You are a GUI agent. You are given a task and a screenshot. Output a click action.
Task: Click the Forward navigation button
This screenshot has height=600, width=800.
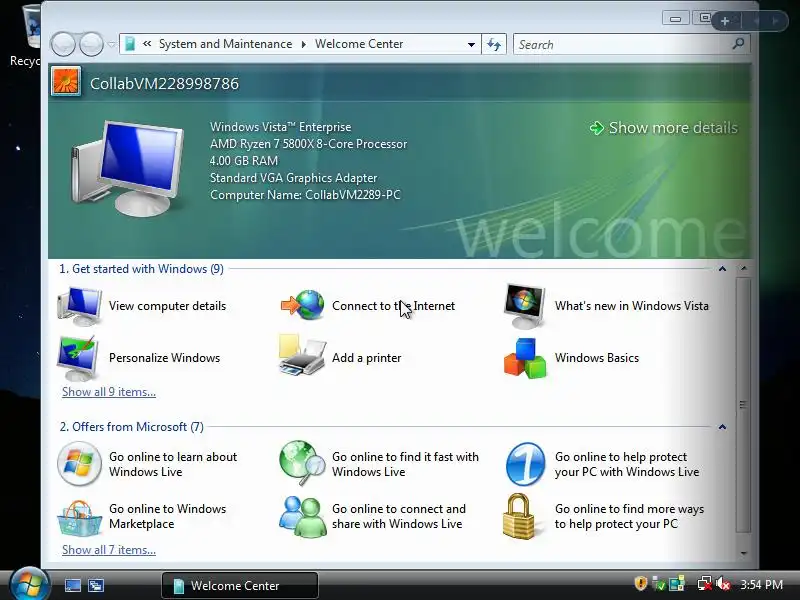pyautogui.click(x=91, y=44)
